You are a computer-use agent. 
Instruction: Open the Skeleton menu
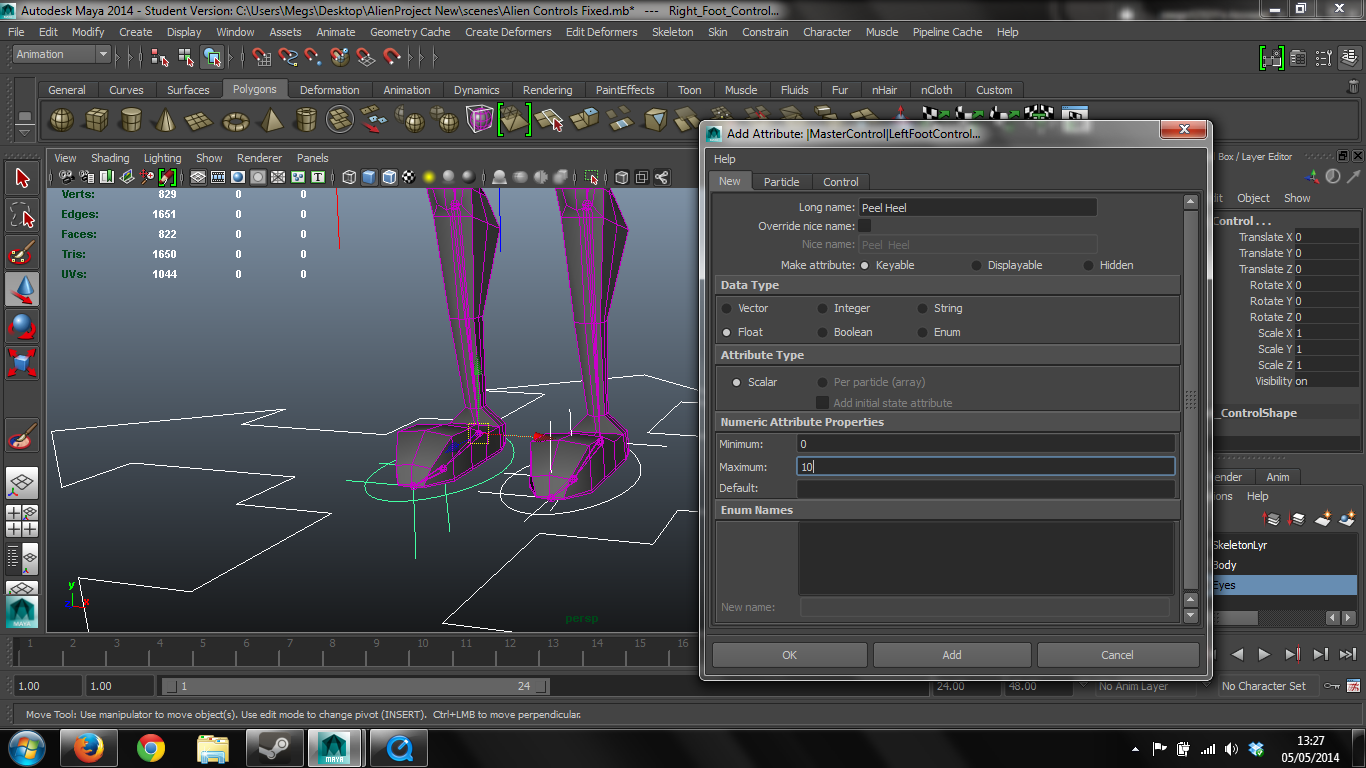672,31
